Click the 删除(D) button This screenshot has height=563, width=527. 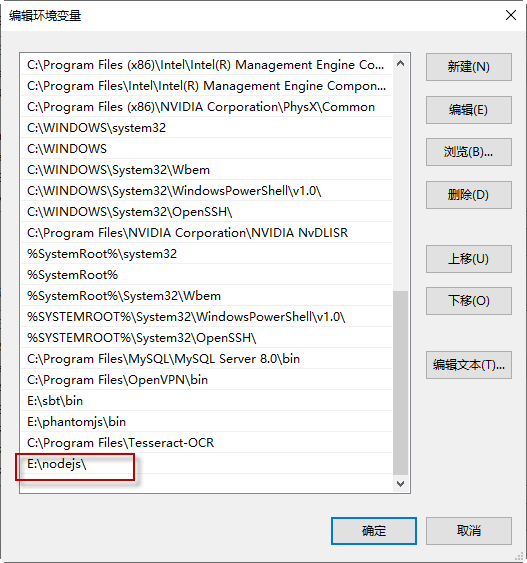click(x=468, y=195)
